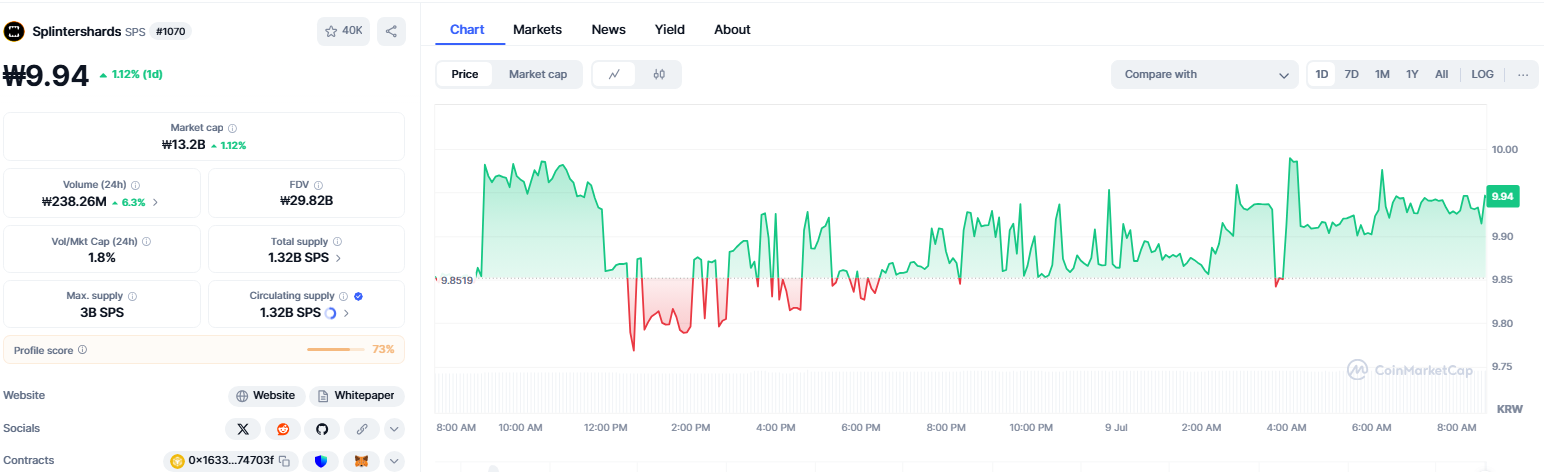
Task: Click the Profile score info icon
Action: [82, 350]
